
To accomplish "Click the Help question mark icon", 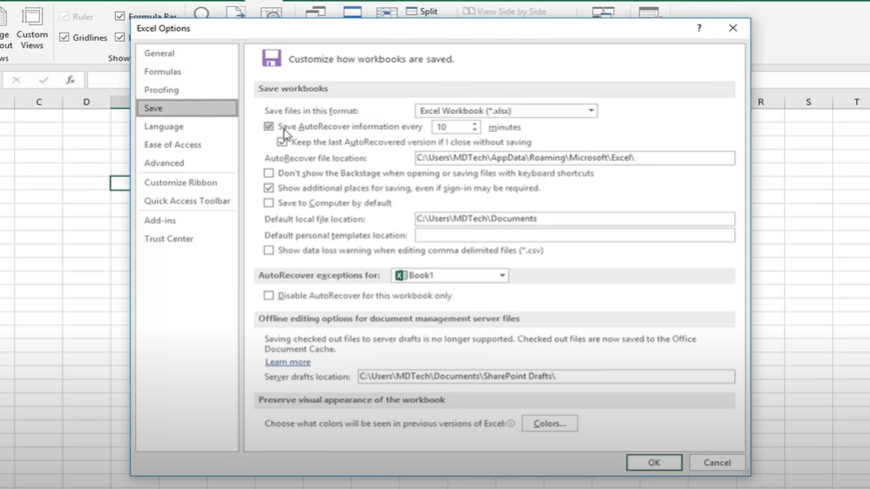I will pos(699,28).
